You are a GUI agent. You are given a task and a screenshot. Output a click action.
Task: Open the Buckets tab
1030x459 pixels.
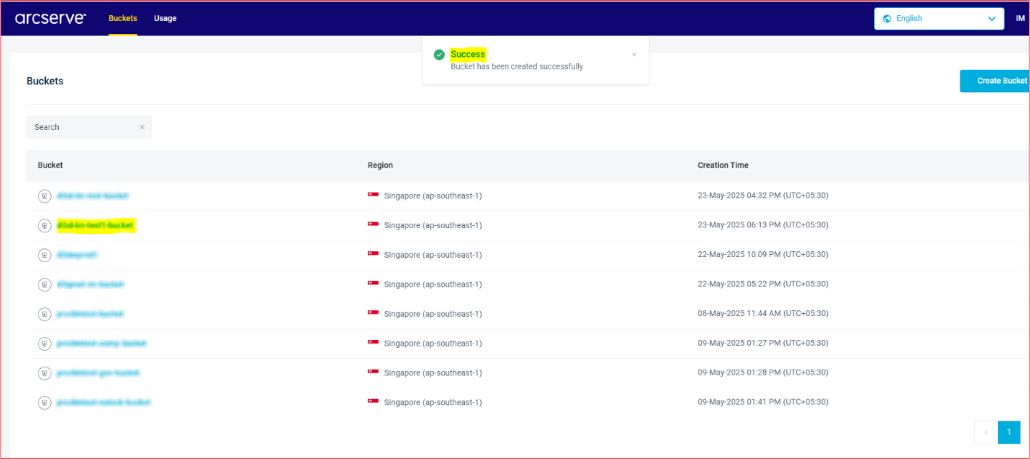coord(123,18)
